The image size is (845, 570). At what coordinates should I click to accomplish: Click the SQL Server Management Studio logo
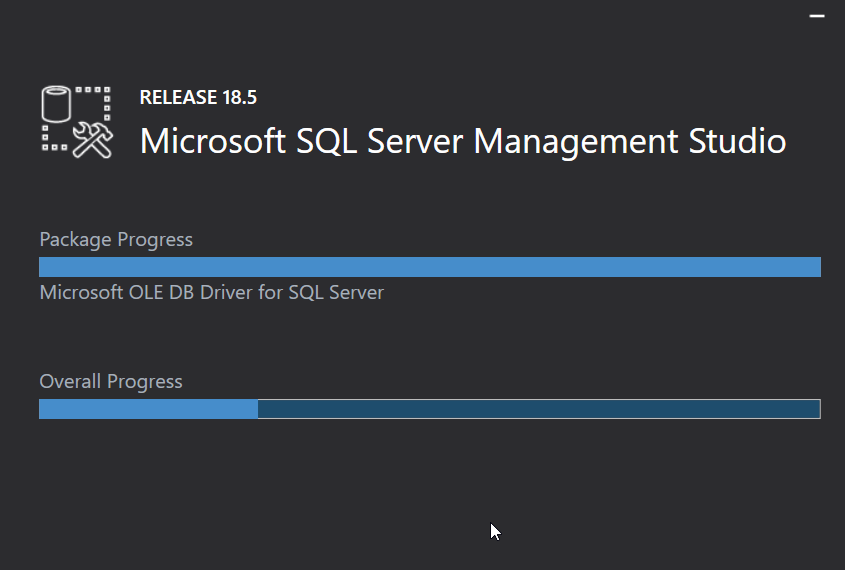[76, 120]
